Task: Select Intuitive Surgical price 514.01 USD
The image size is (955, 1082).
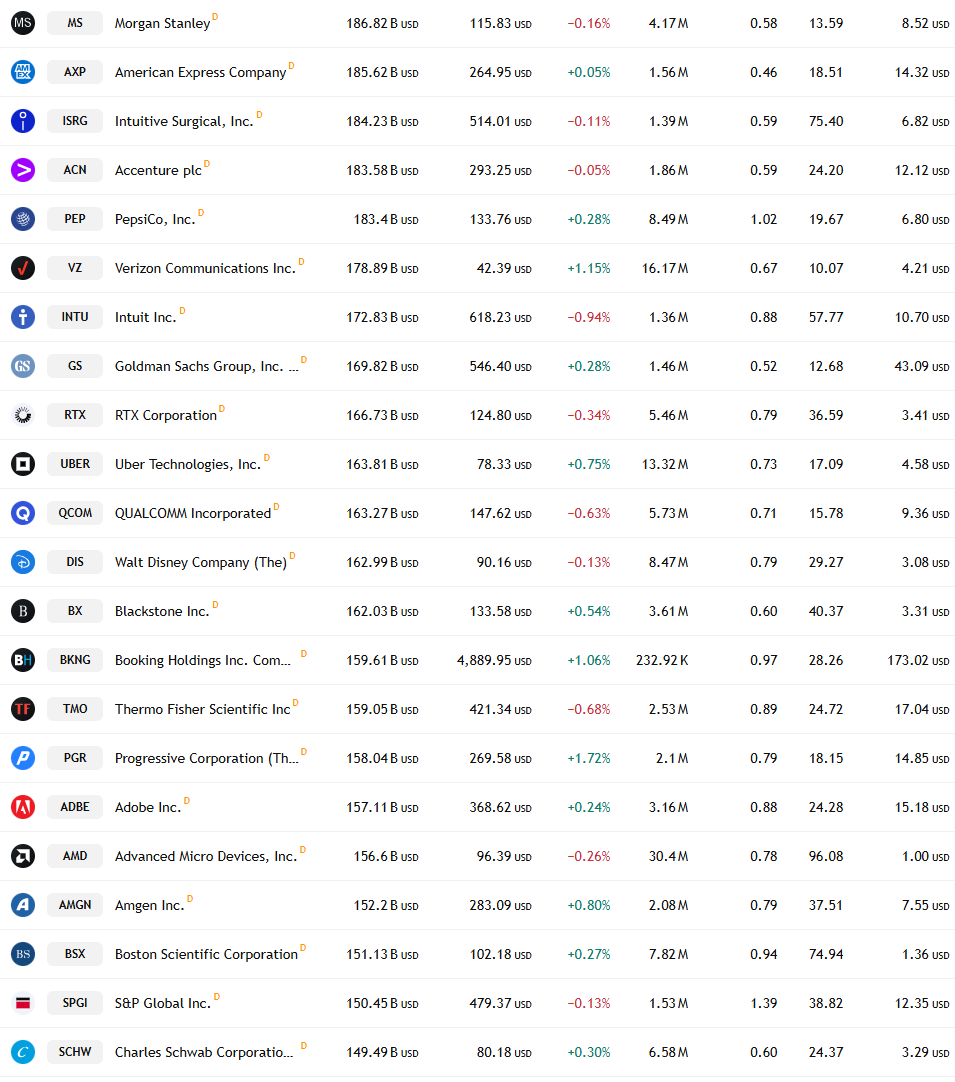Action: (x=500, y=121)
